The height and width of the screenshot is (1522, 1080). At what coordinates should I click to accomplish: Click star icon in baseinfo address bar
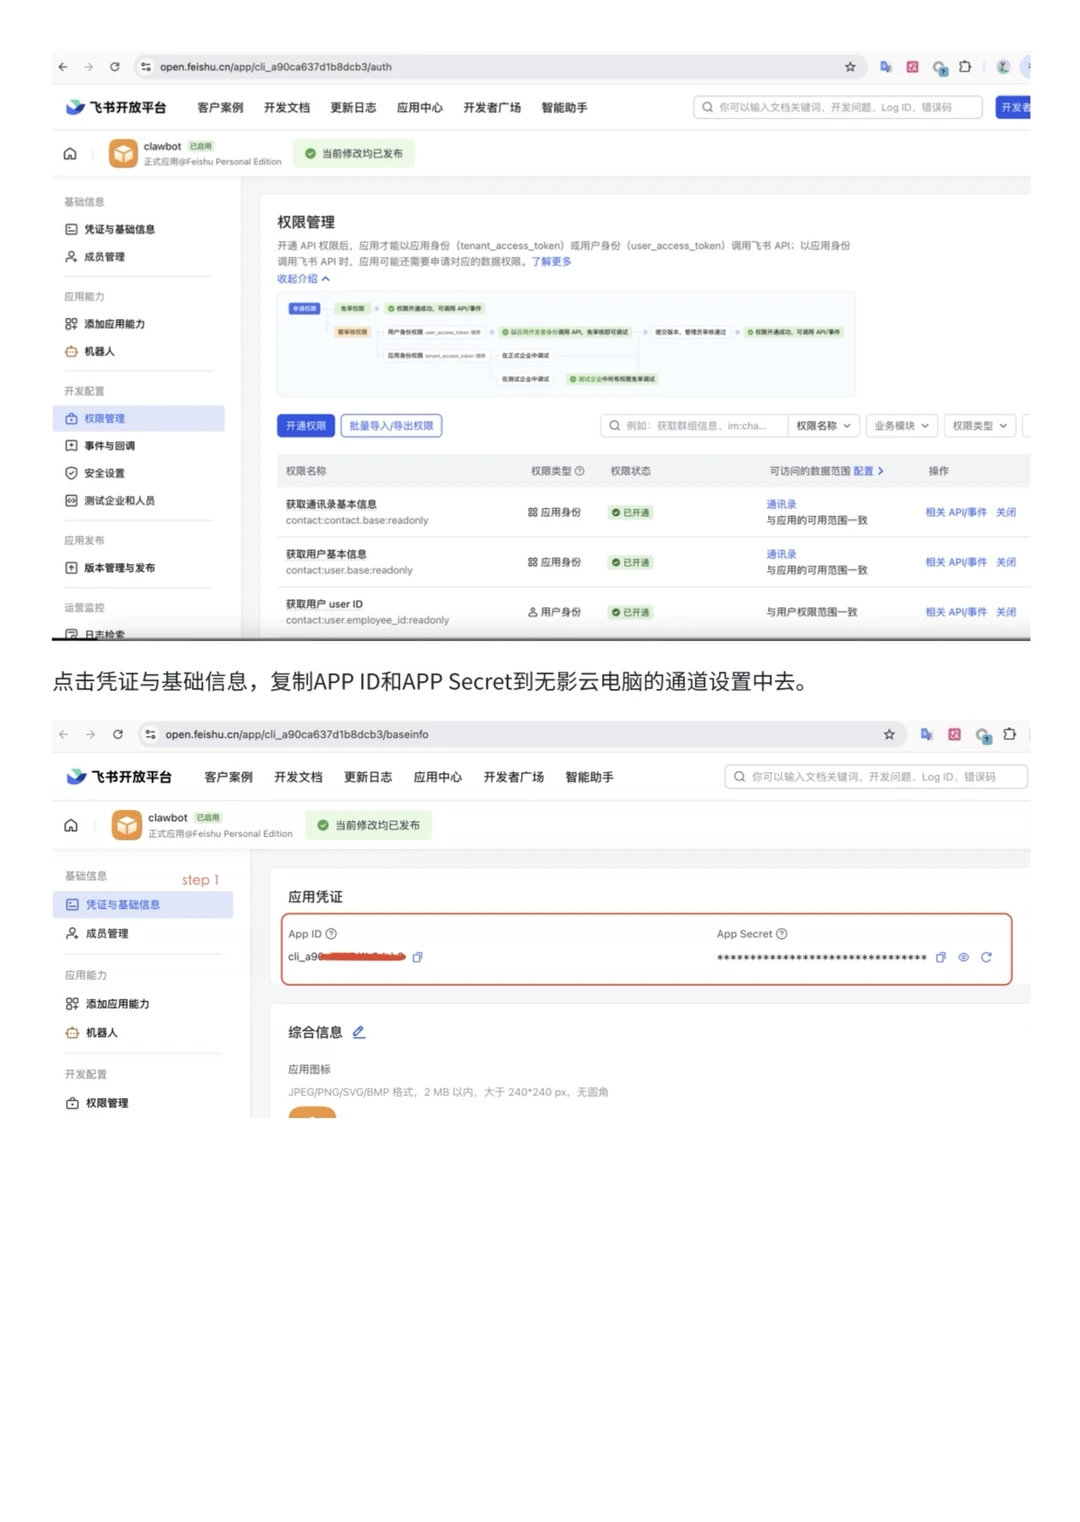[x=889, y=734]
